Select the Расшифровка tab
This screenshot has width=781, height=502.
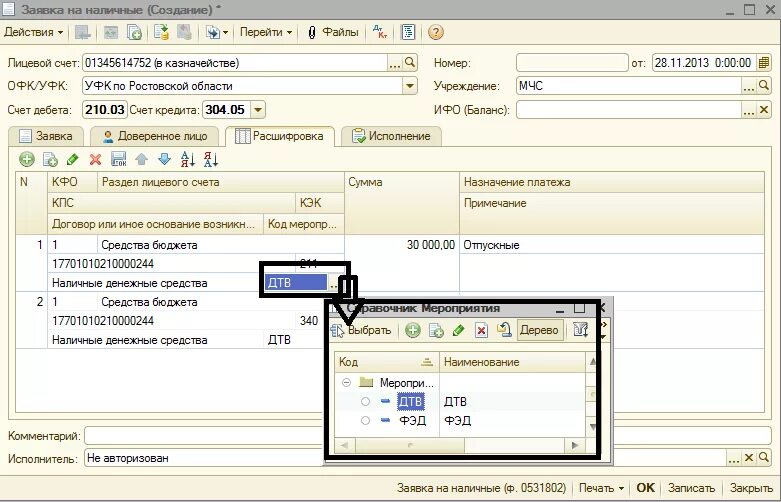click(x=279, y=136)
